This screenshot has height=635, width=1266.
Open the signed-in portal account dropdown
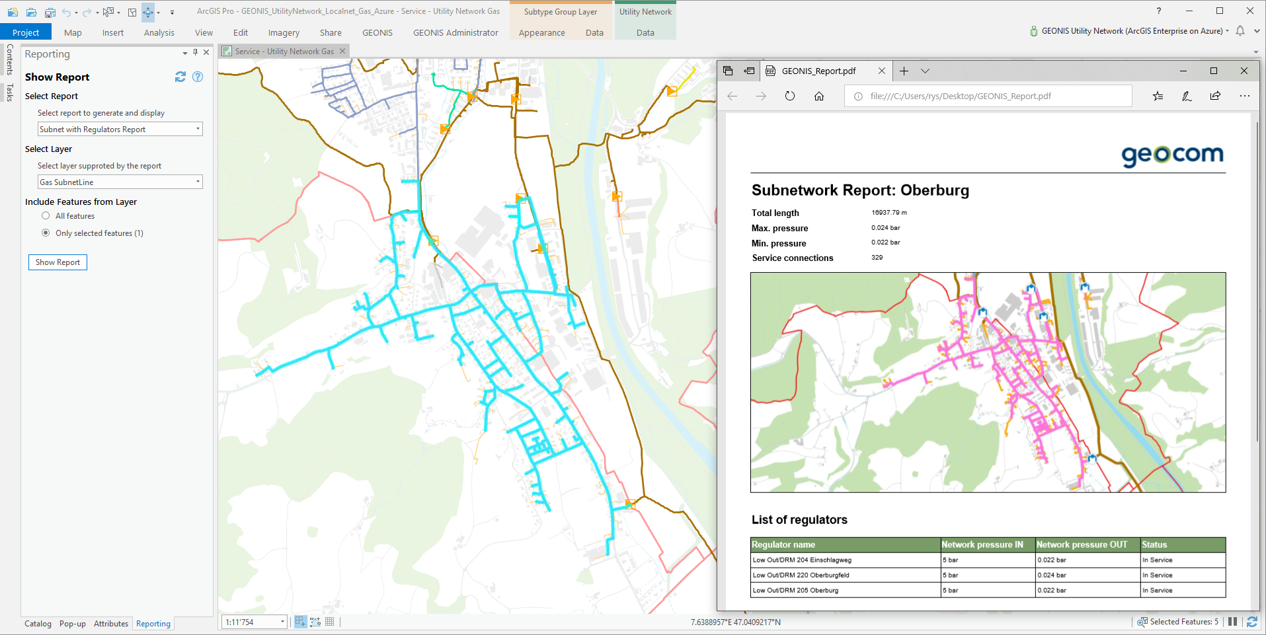point(1130,31)
